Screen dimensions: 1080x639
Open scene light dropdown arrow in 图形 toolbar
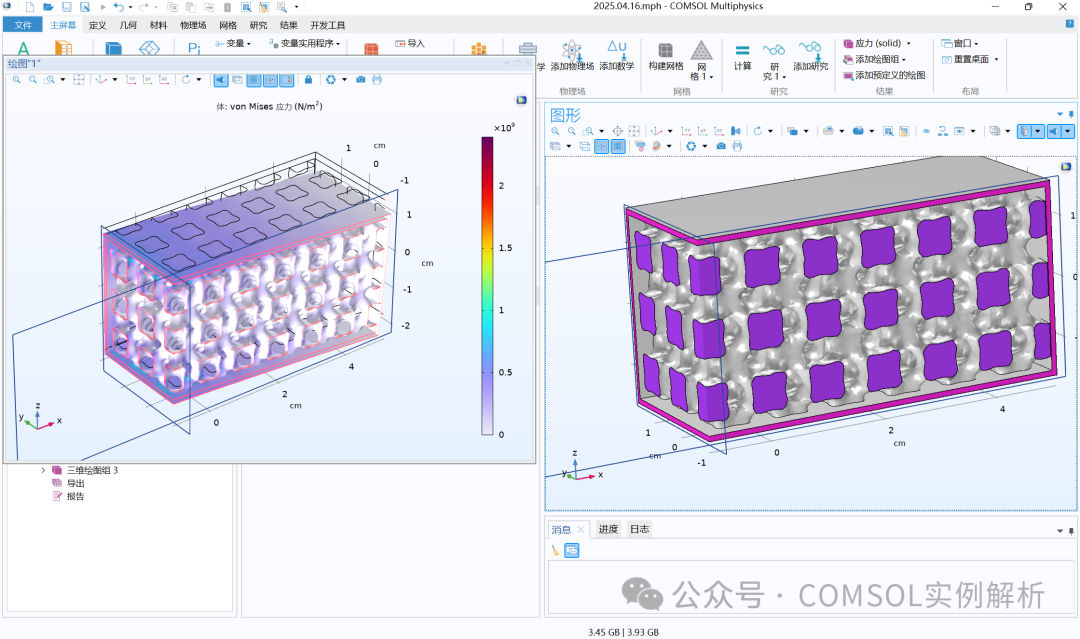(x=1068, y=131)
